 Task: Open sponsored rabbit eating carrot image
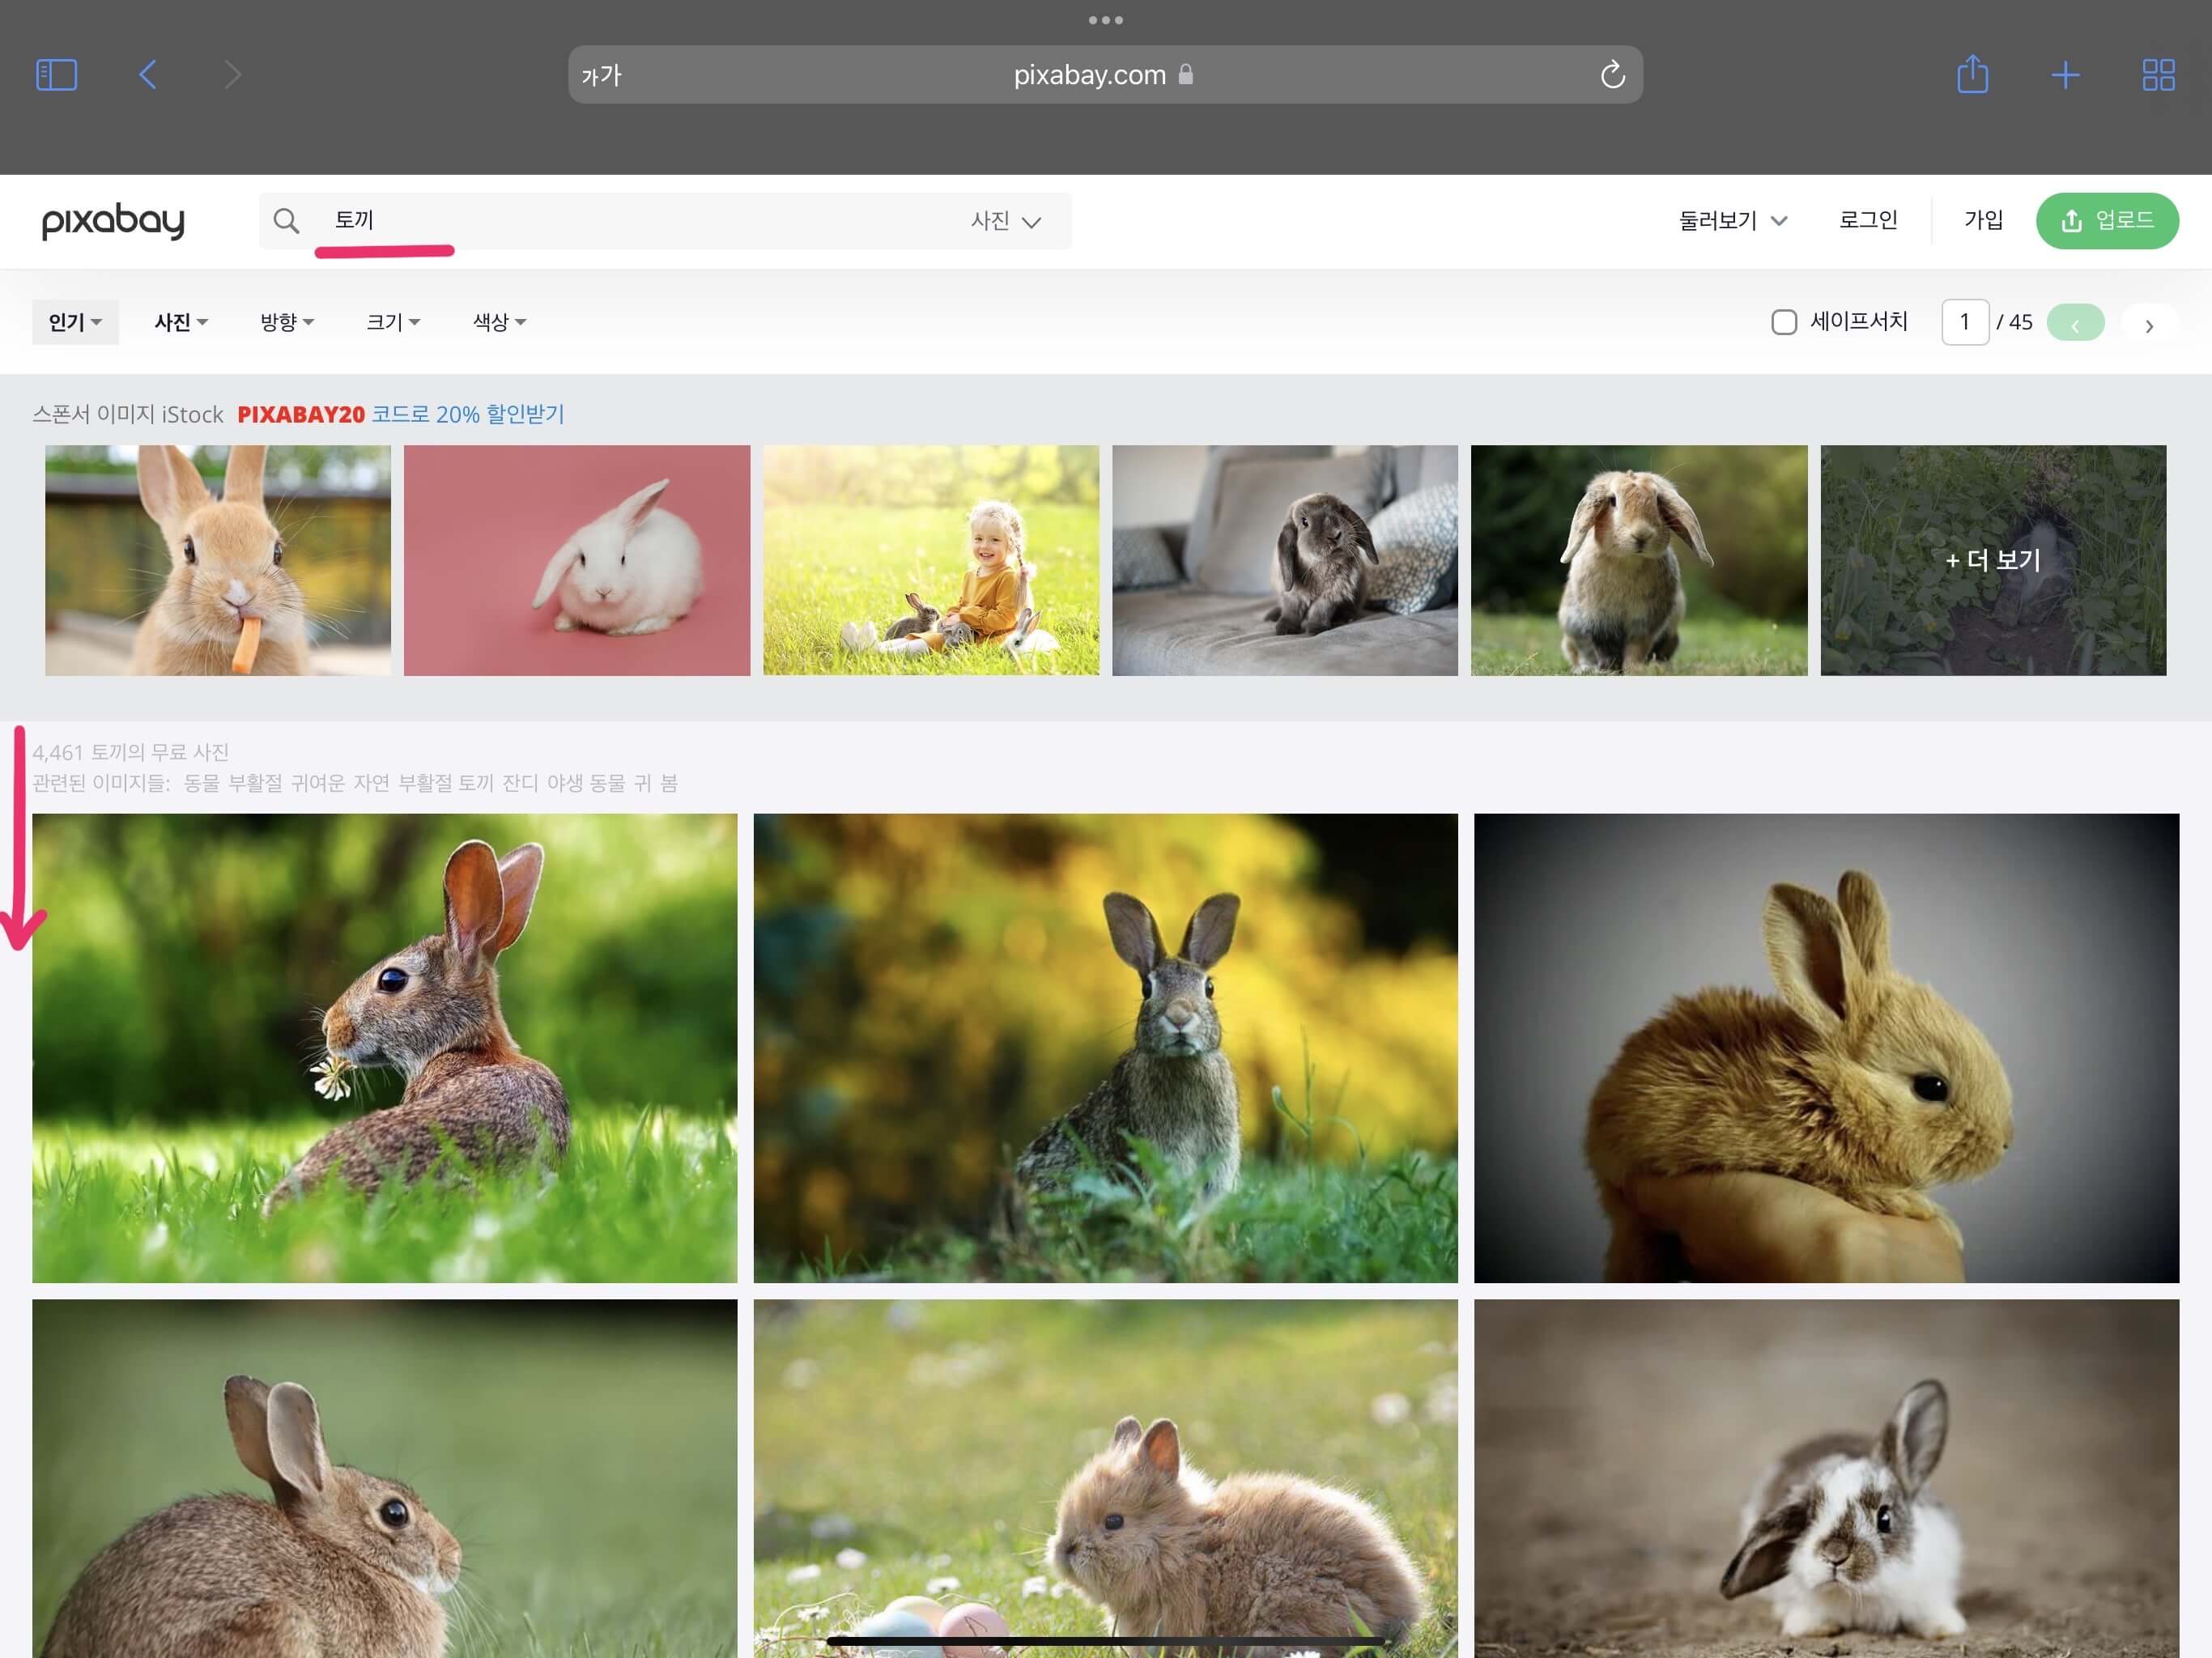(218, 560)
